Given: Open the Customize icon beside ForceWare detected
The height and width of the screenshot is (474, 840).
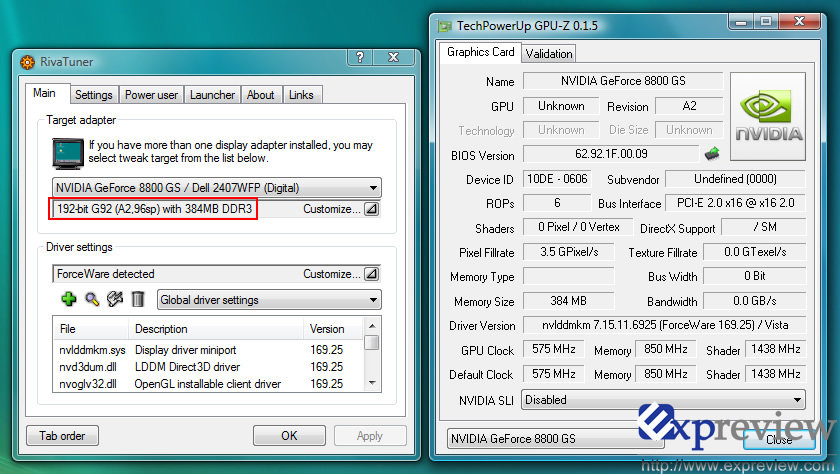Looking at the screenshot, I should point(371,274).
